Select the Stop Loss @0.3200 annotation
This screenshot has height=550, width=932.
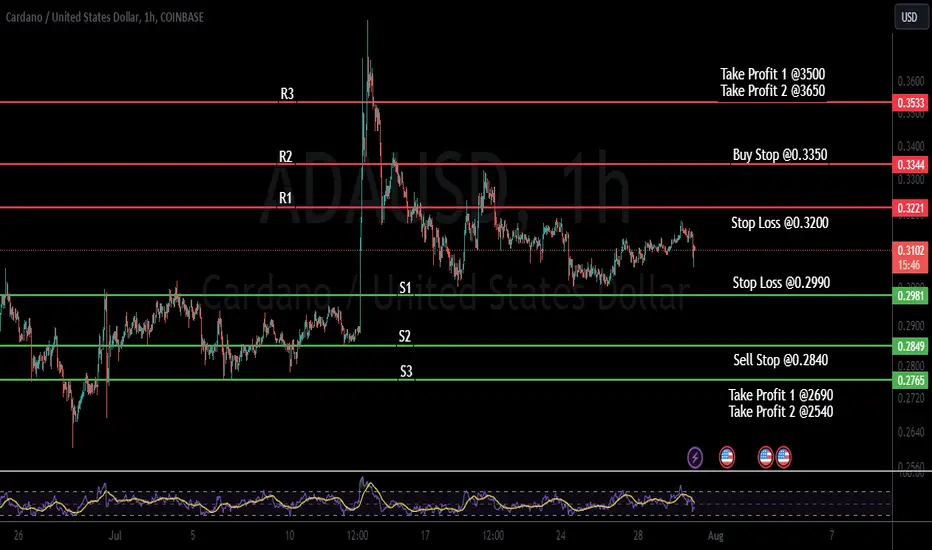pyautogui.click(x=780, y=222)
